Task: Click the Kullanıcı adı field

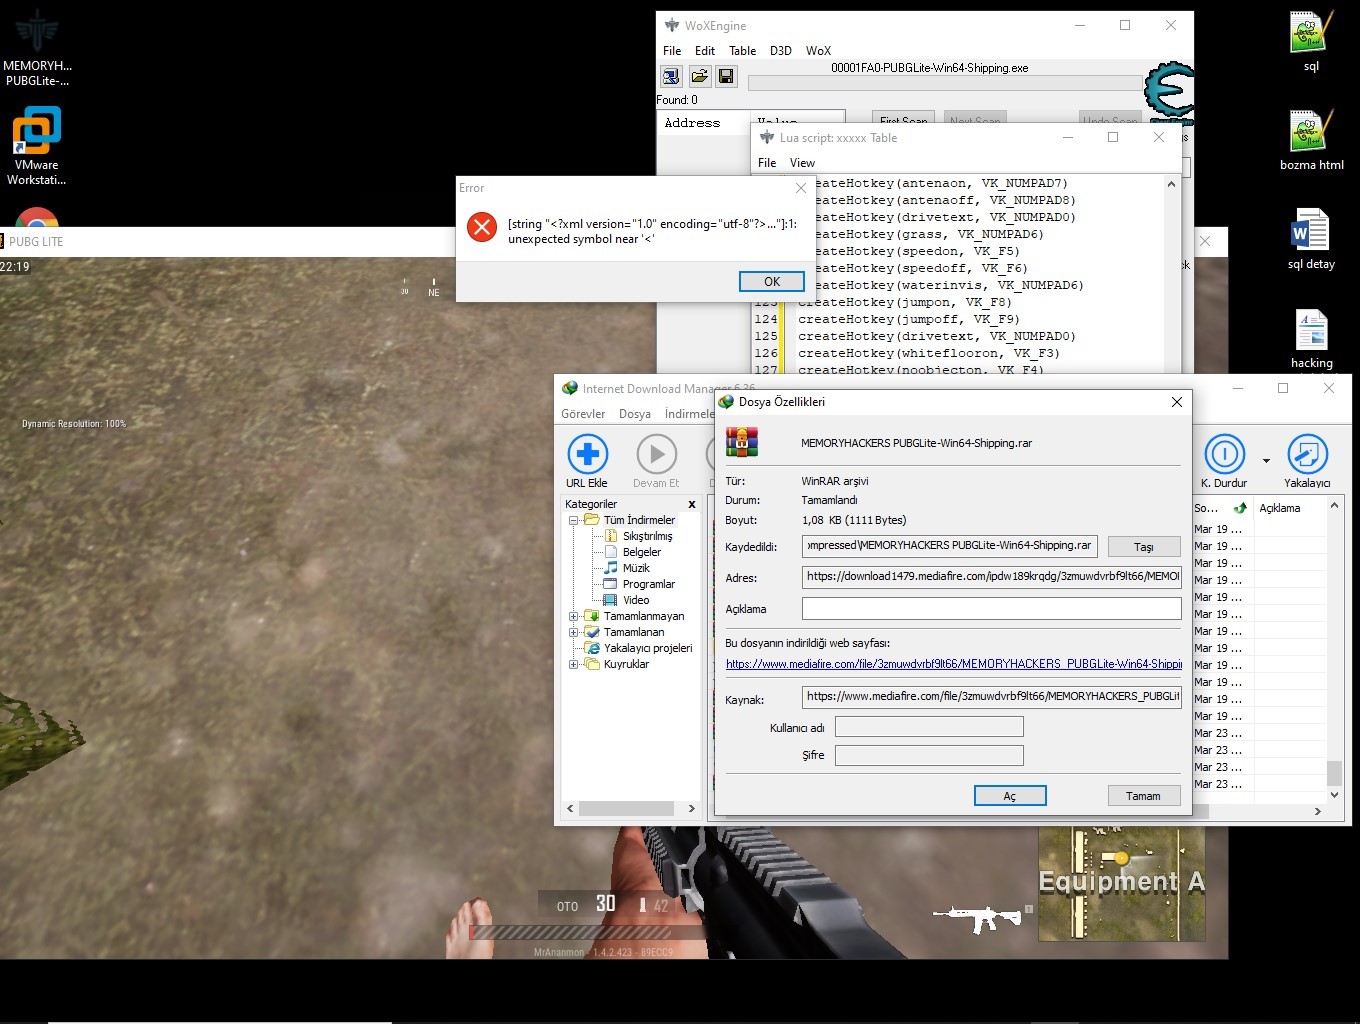Action: (x=929, y=727)
